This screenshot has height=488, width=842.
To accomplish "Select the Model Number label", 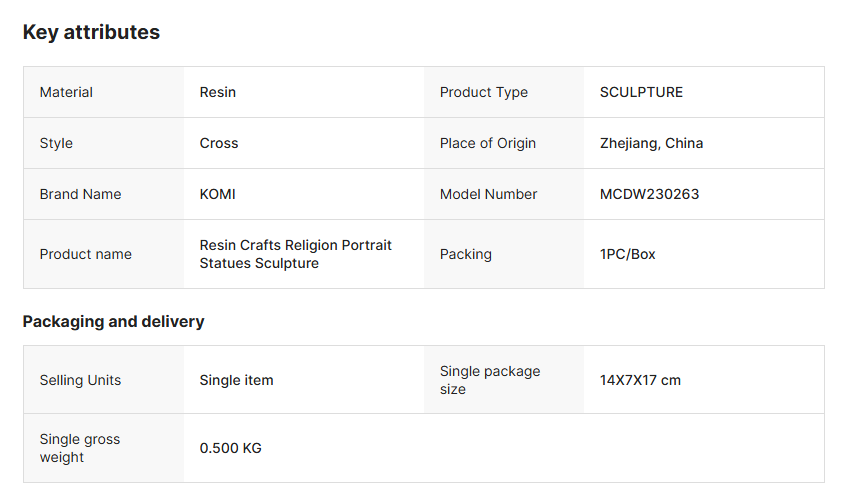I will (489, 194).
